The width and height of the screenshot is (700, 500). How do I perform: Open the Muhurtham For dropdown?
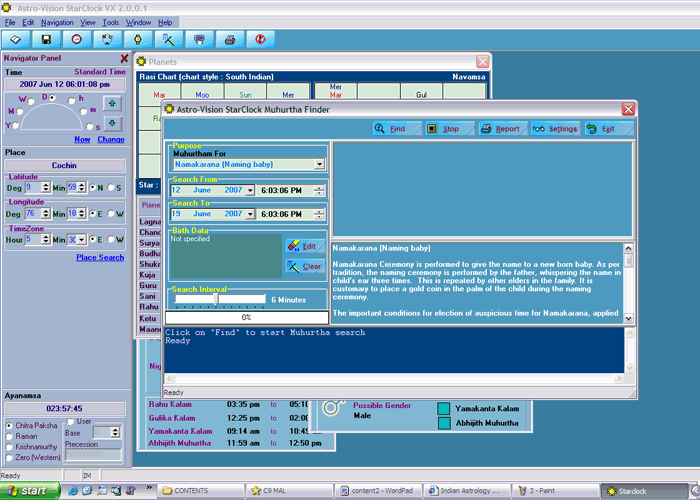319,164
